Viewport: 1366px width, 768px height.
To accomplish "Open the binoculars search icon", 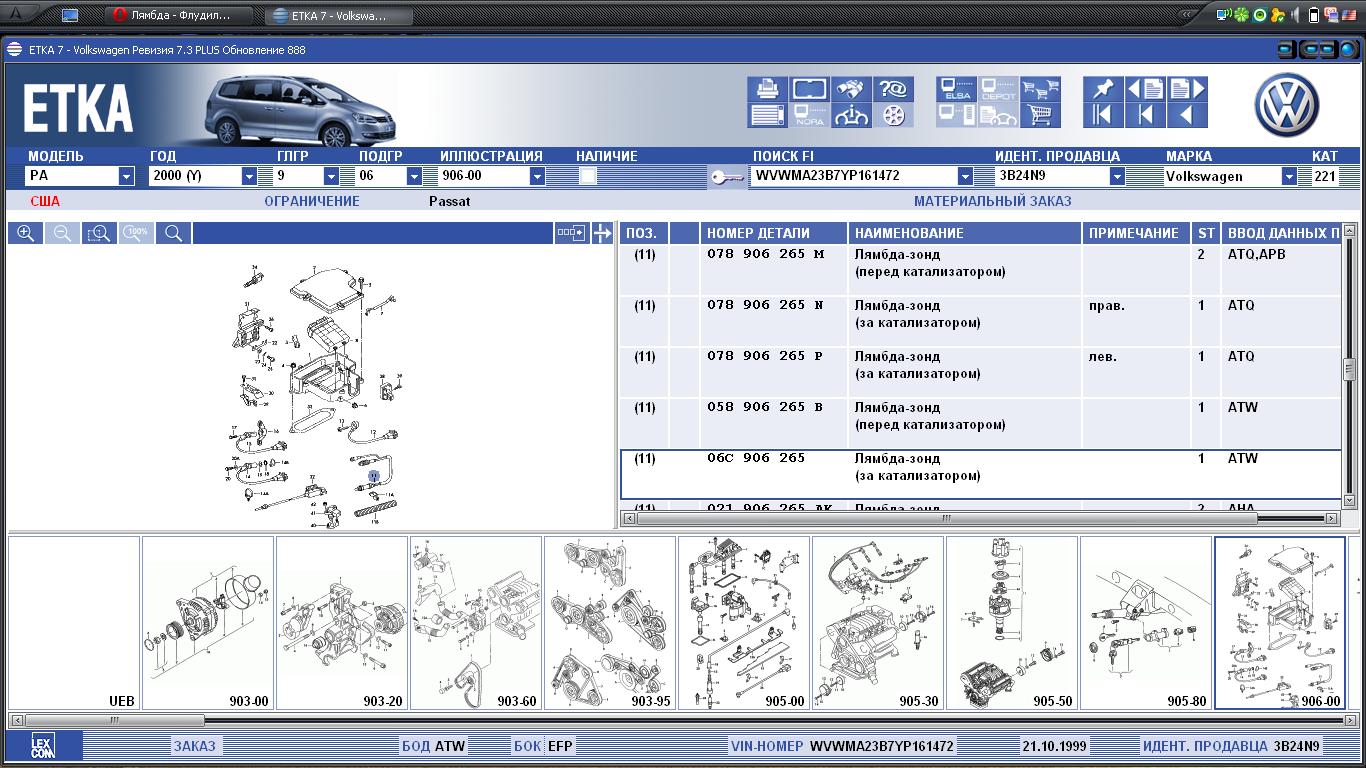I will pos(851,89).
